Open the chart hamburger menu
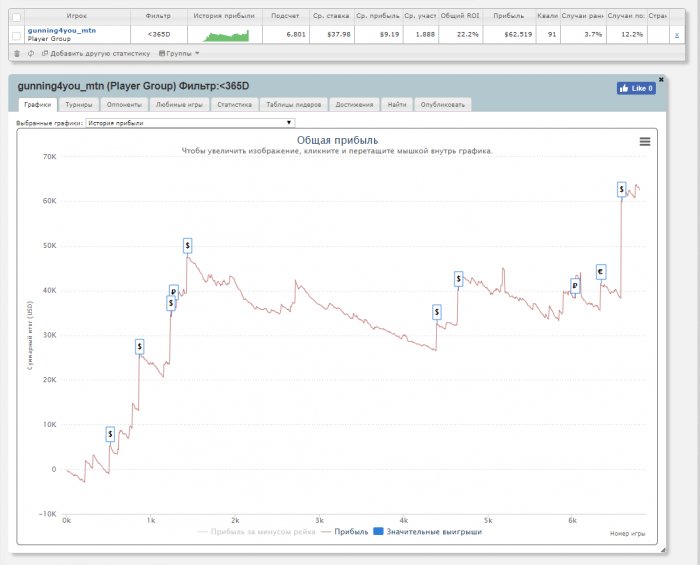Image resolution: width=700 pixels, height=565 pixels. [645, 142]
